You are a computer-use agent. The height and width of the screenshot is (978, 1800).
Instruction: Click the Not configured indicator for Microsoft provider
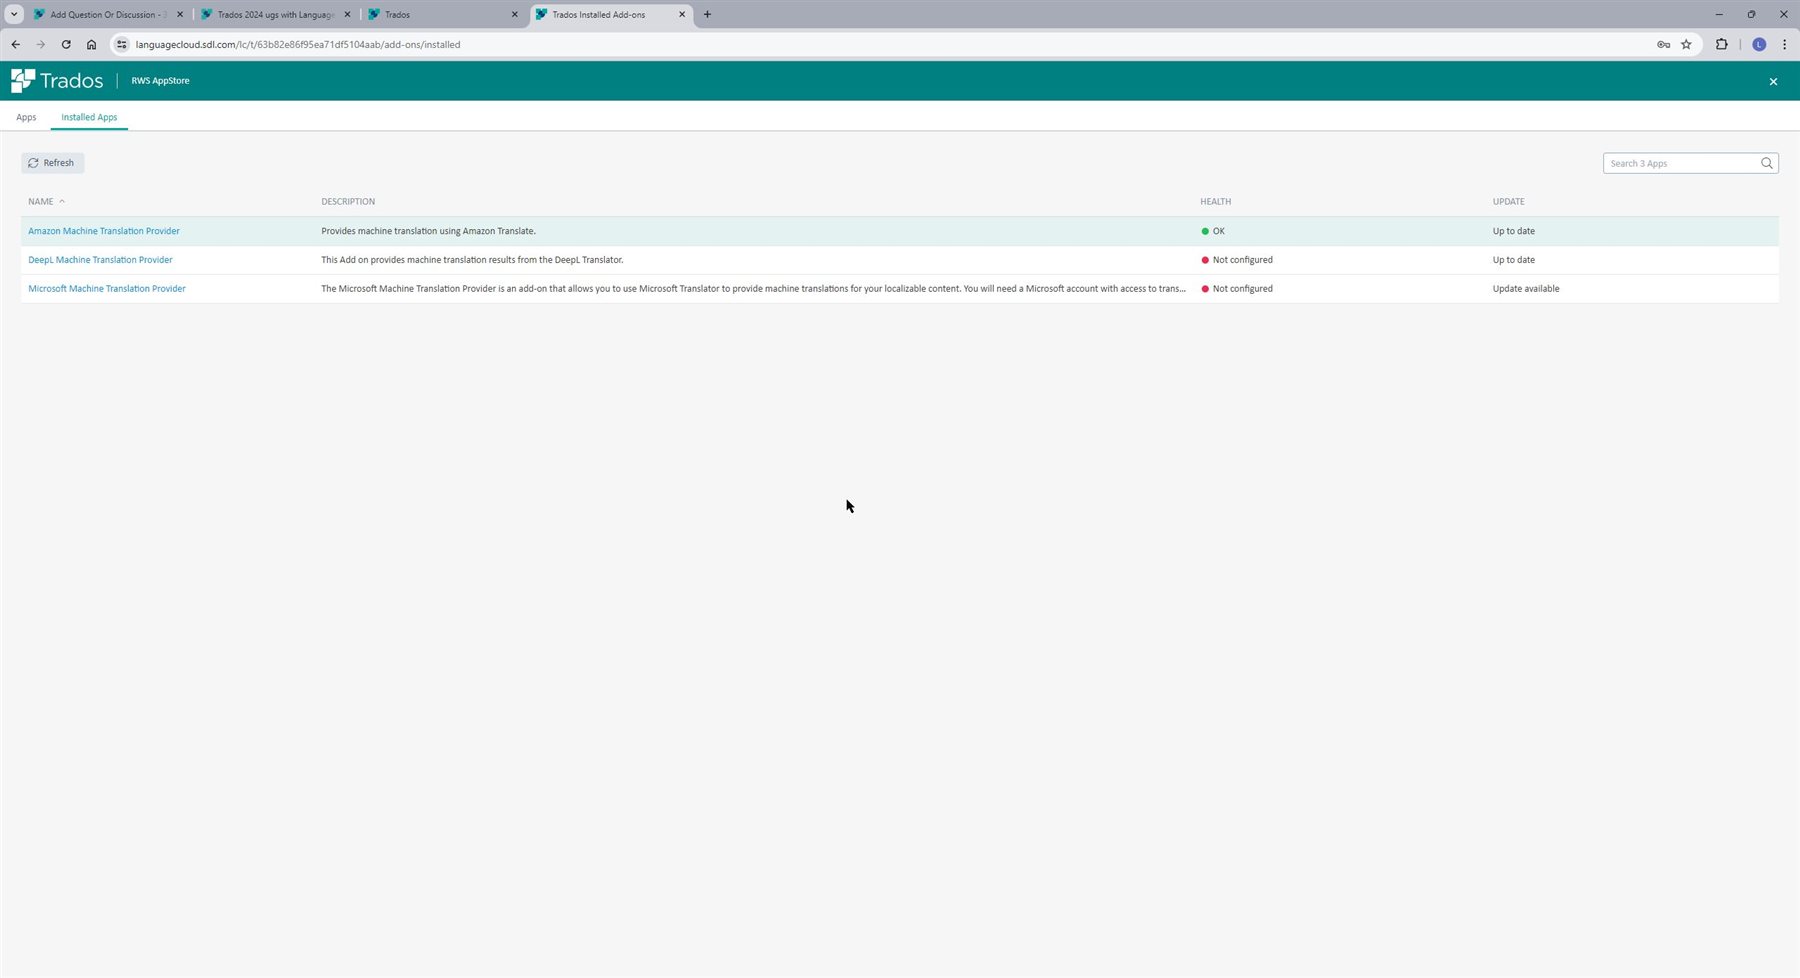pos(1238,288)
